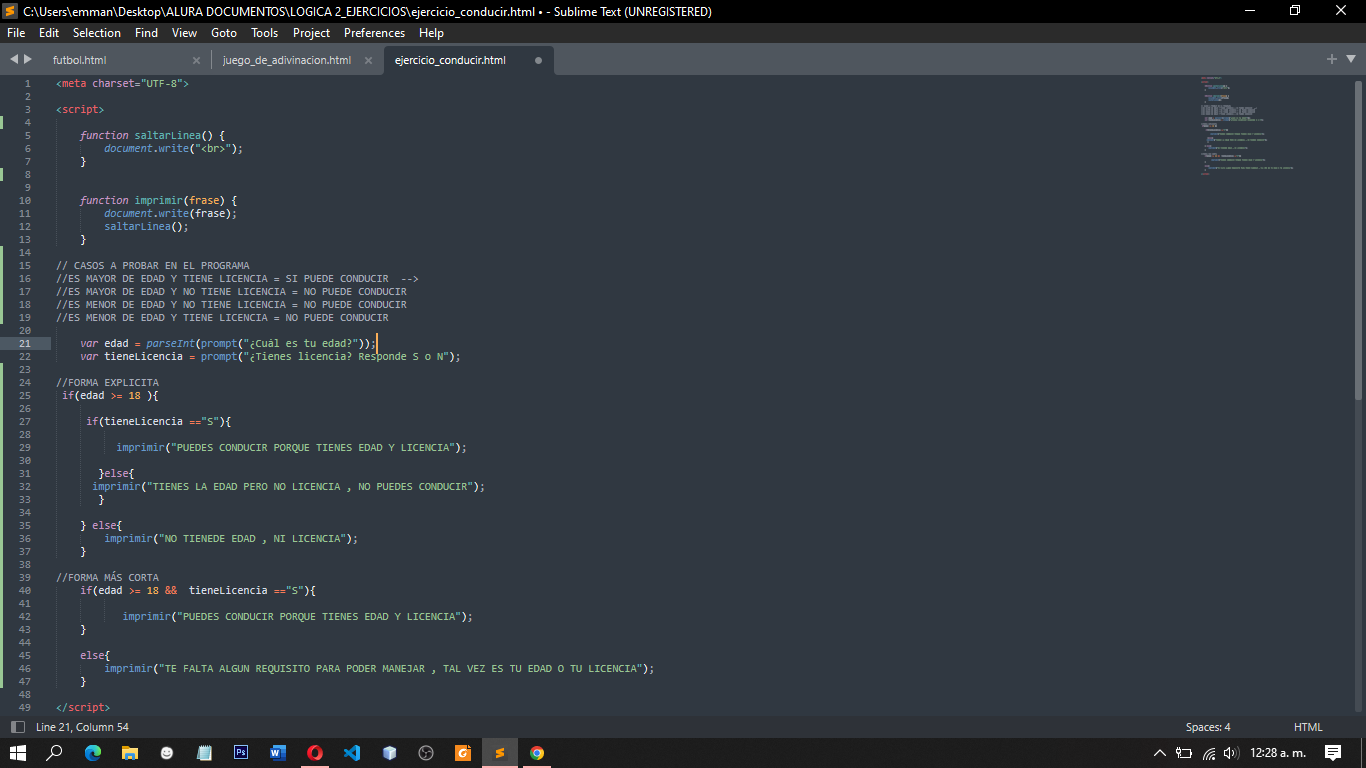Click the imprimir function declaration on line 10
The height and width of the screenshot is (768, 1366).
[x=158, y=200]
